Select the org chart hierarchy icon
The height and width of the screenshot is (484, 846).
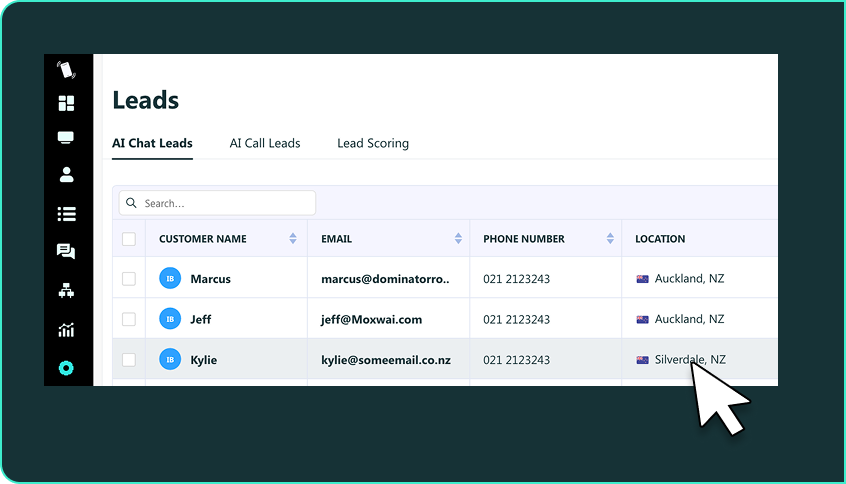67,291
